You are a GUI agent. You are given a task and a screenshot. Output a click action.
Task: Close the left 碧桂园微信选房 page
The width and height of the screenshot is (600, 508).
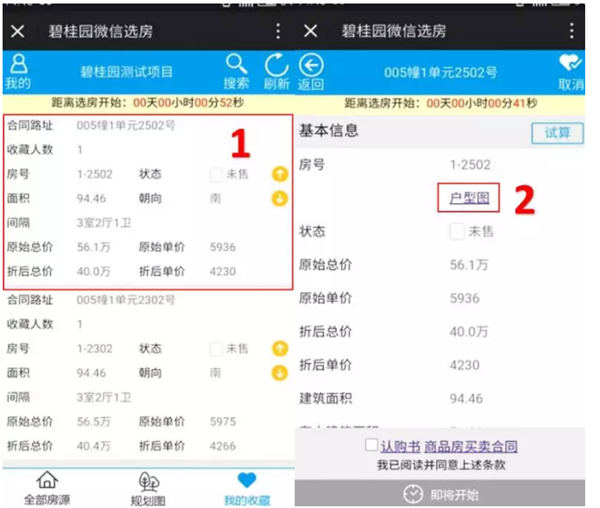point(18,31)
